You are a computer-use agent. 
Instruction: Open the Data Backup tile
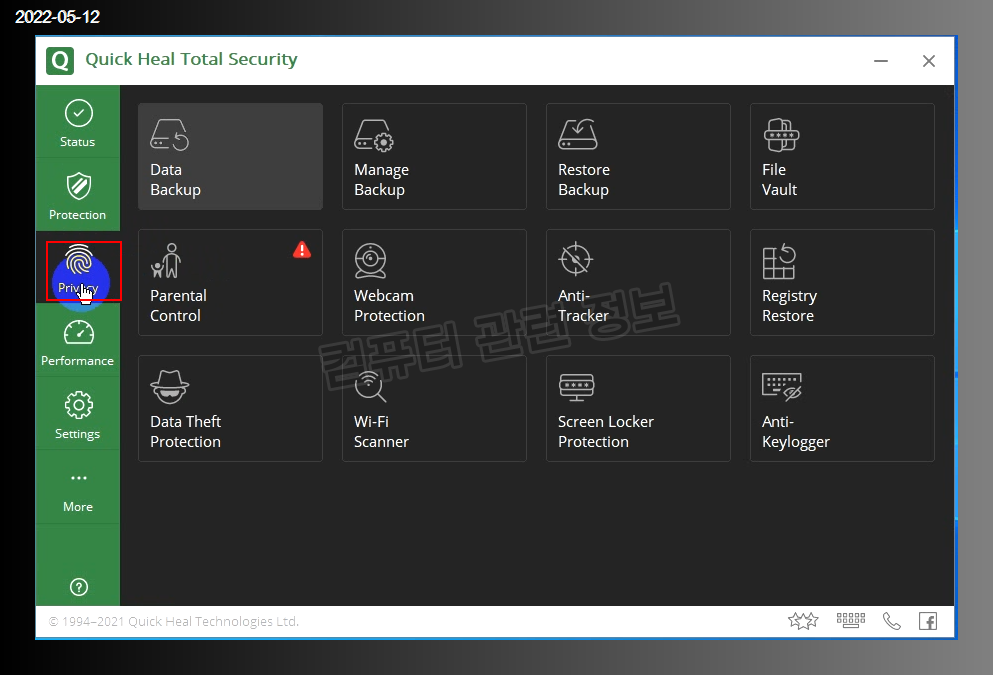231,156
